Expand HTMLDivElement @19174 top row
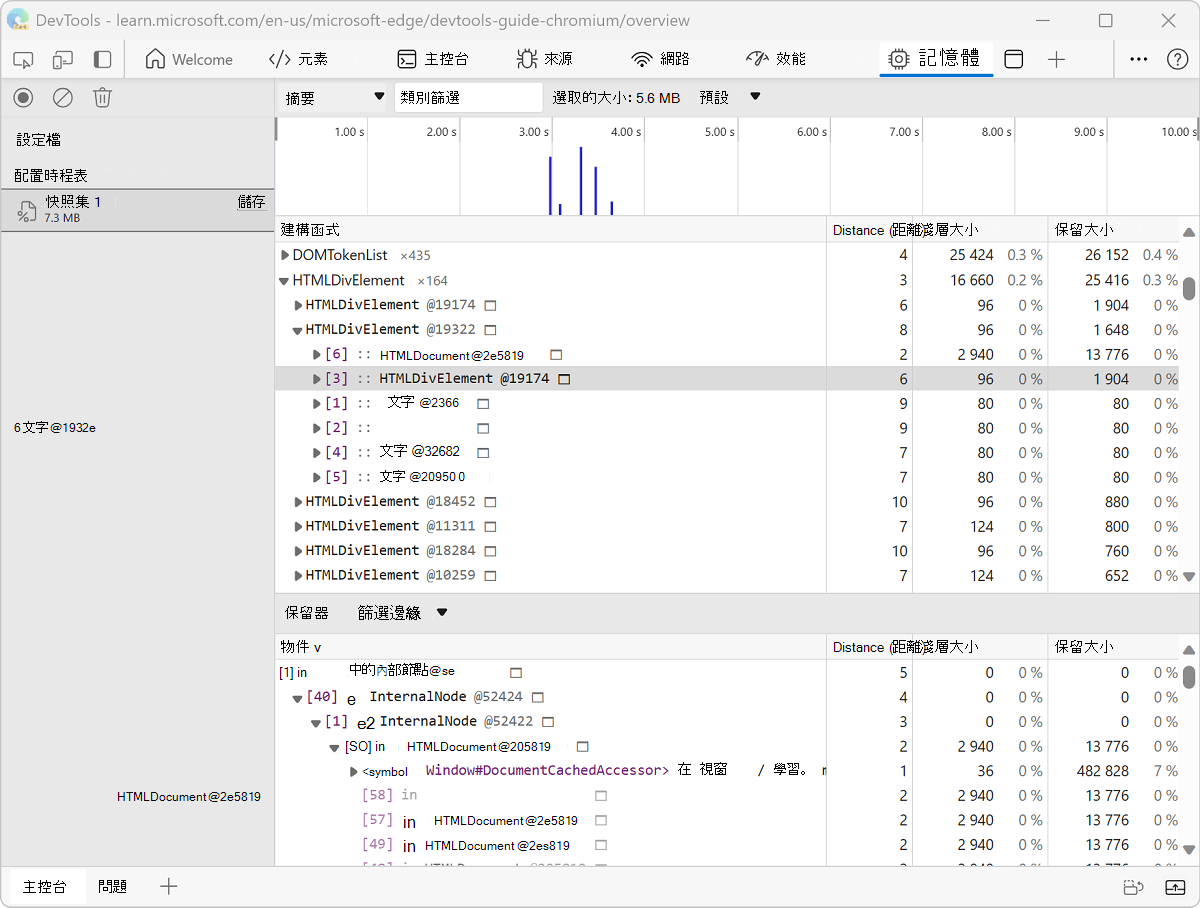Image resolution: width=1200 pixels, height=908 pixels. coord(298,305)
